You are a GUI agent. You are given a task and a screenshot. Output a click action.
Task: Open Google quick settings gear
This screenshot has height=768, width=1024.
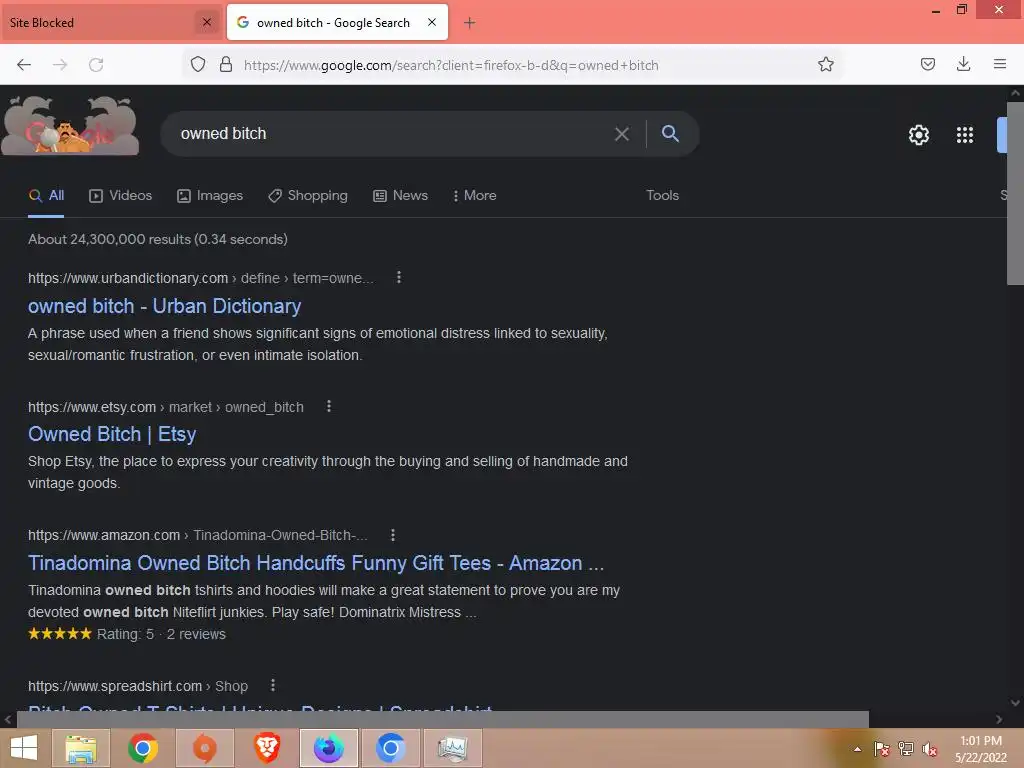click(x=919, y=135)
